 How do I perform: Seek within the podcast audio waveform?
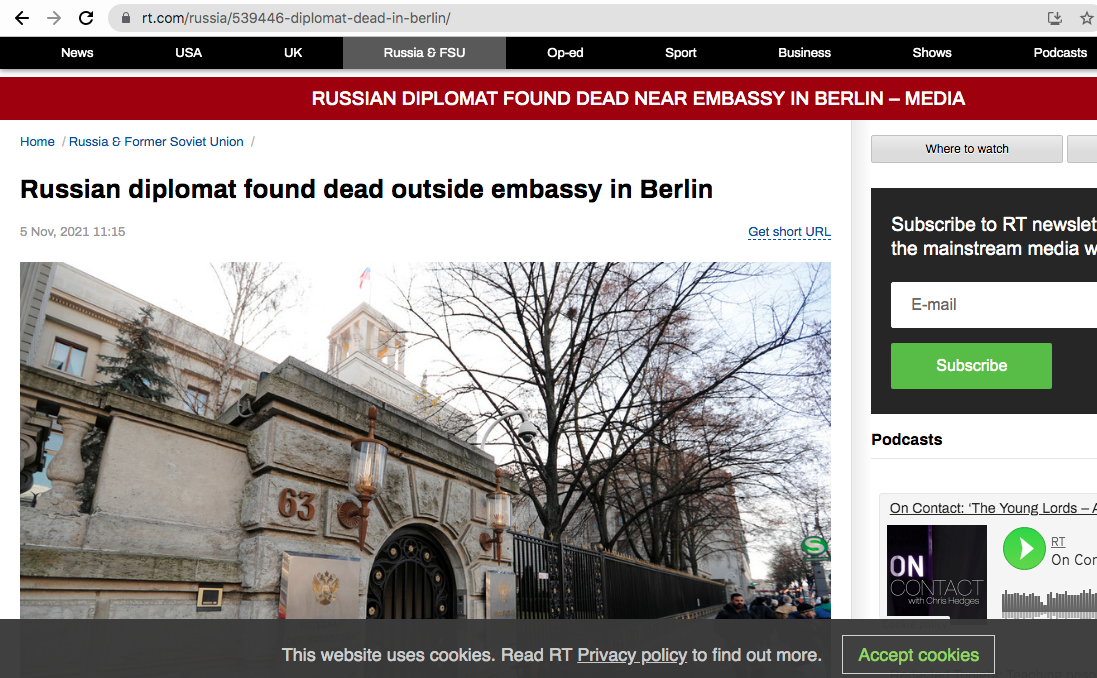(x=1049, y=603)
